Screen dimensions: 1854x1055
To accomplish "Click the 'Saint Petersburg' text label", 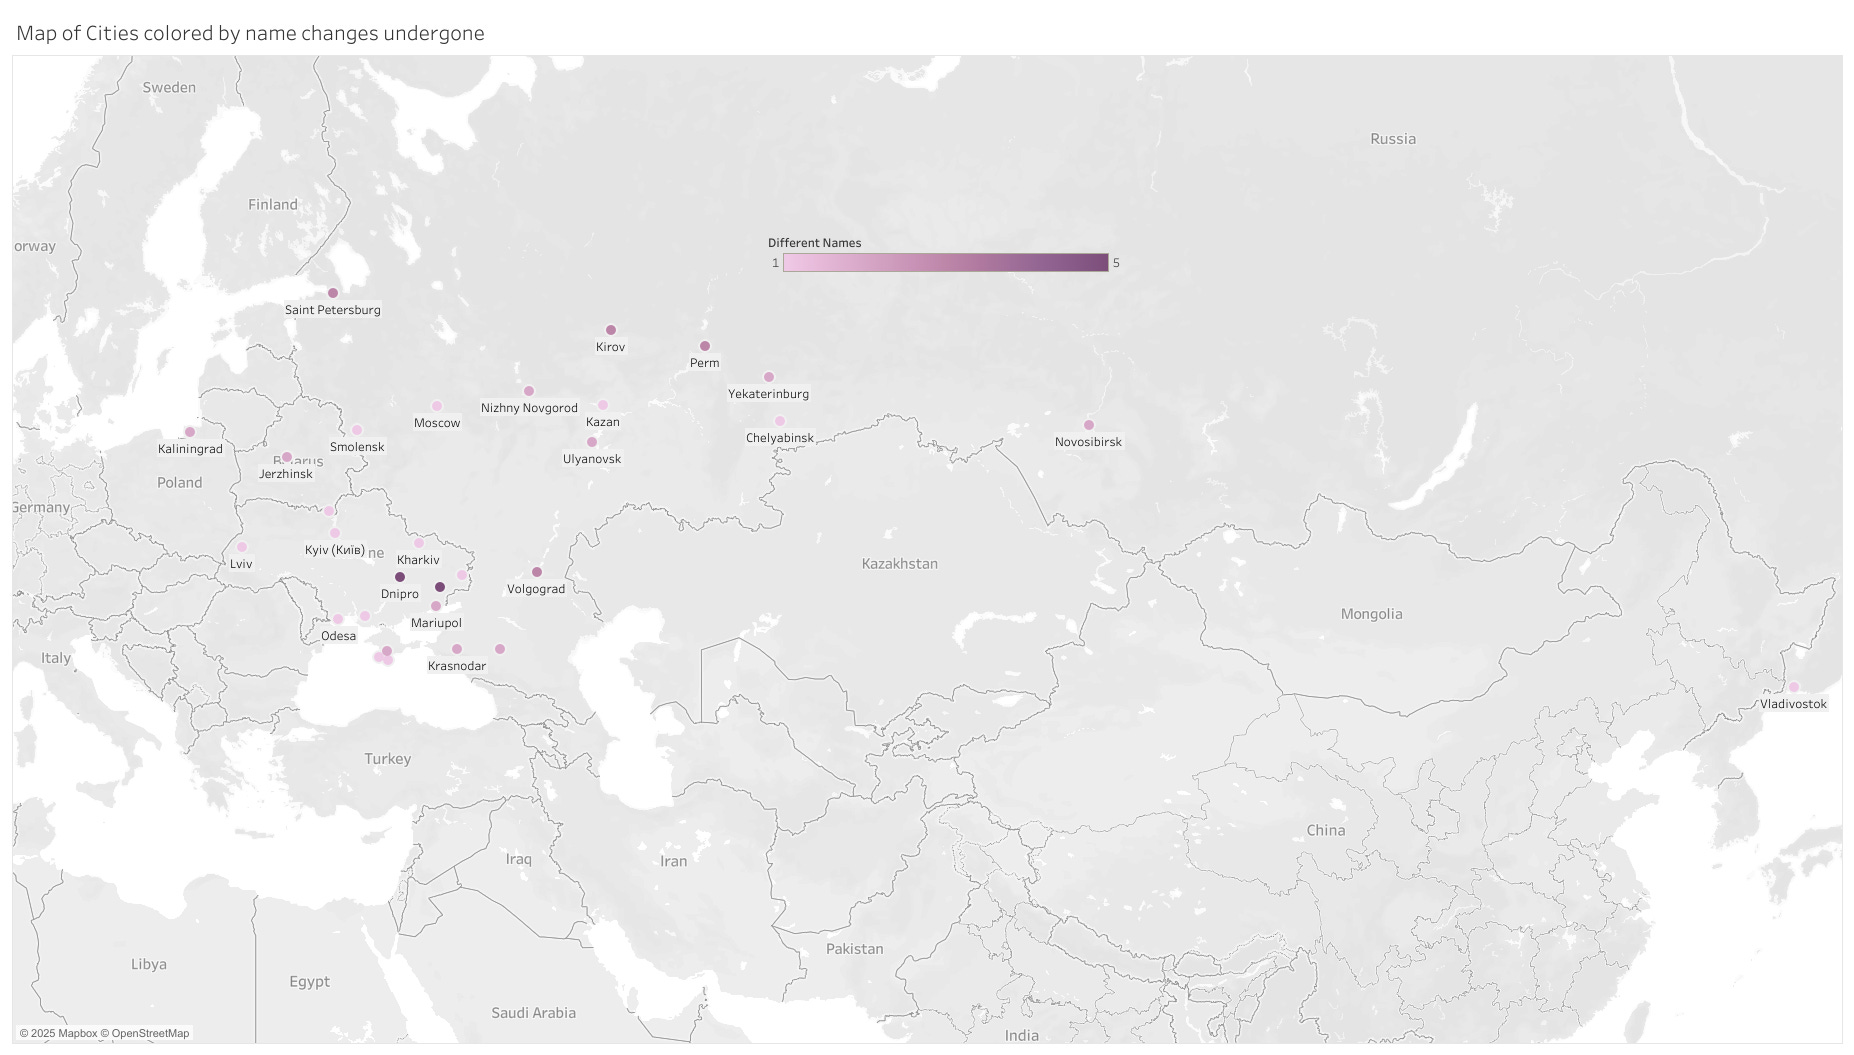I will coord(333,310).
